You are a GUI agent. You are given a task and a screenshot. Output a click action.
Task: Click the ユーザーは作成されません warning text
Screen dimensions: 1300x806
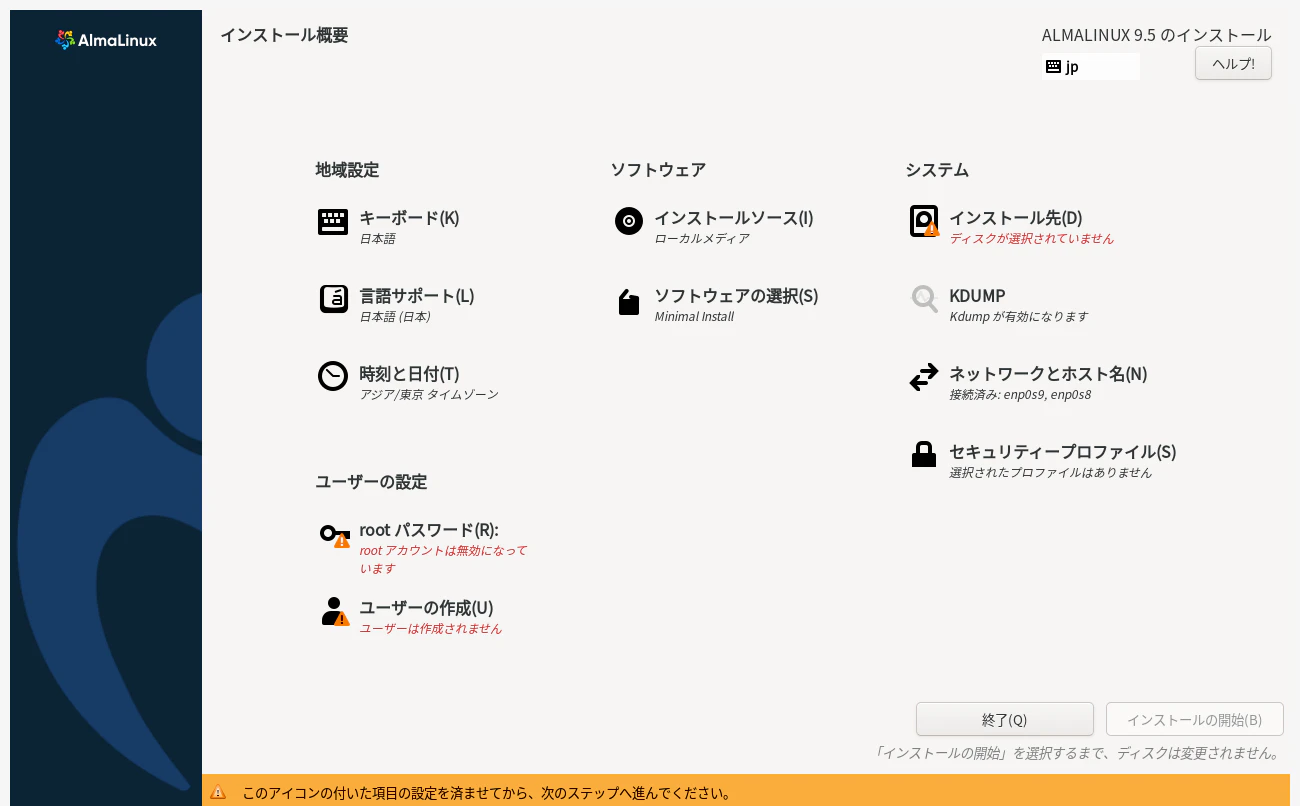click(x=431, y=629)
